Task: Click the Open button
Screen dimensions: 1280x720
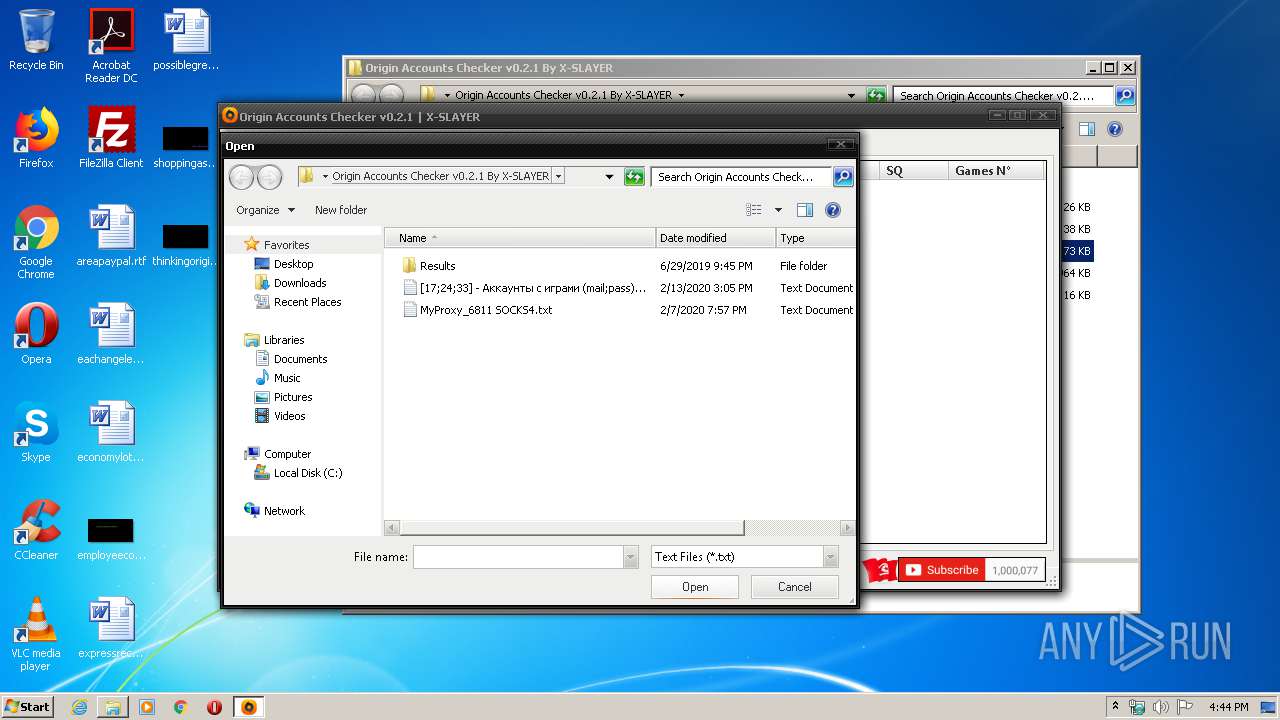Action: pyautogui.click(x=695, y=587)
